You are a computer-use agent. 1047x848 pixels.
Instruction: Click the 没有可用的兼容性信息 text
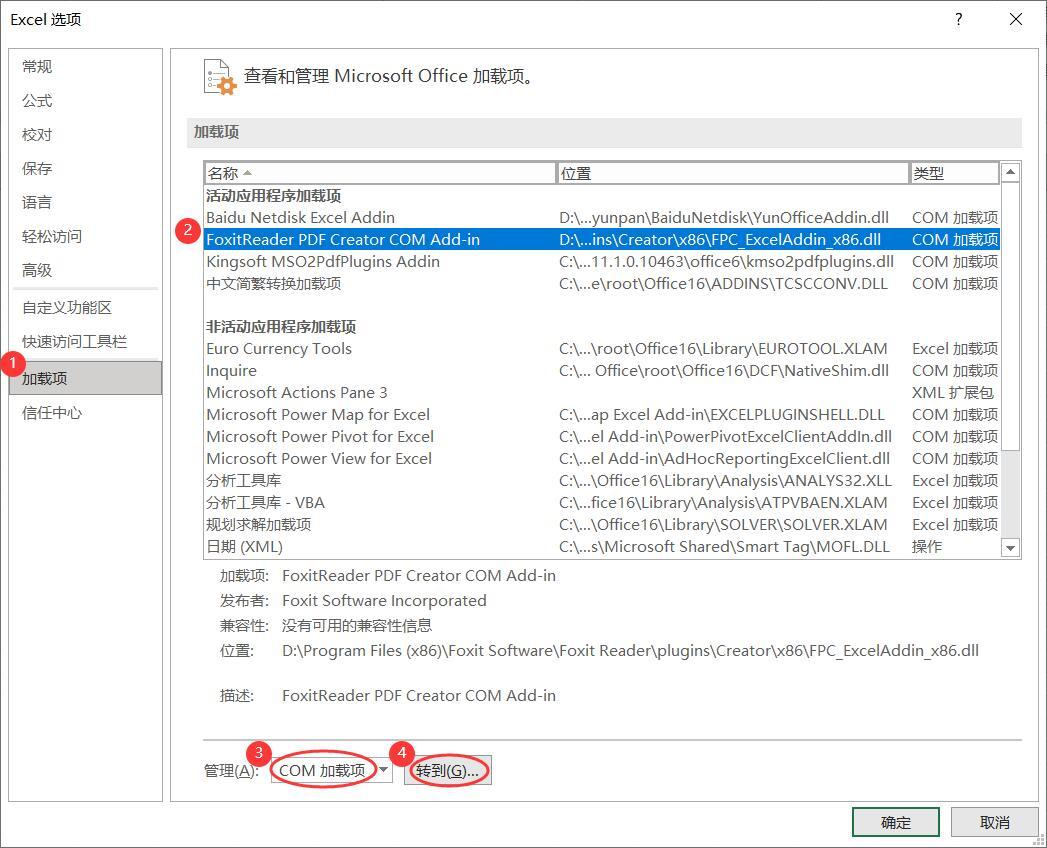click(x=357, y=626)
